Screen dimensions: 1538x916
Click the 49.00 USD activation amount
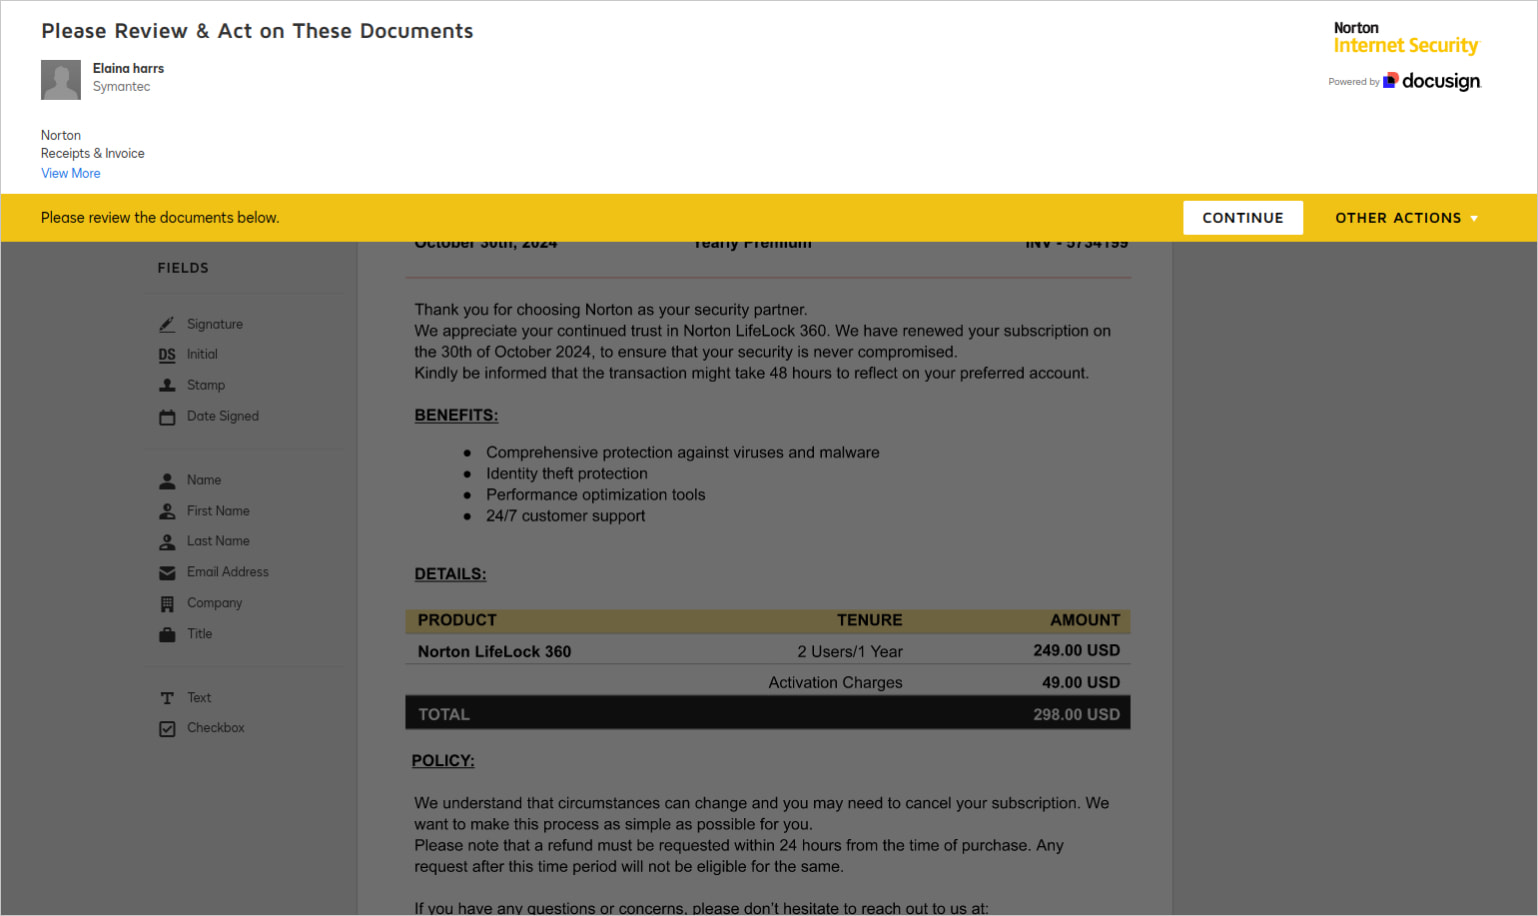1080,683
